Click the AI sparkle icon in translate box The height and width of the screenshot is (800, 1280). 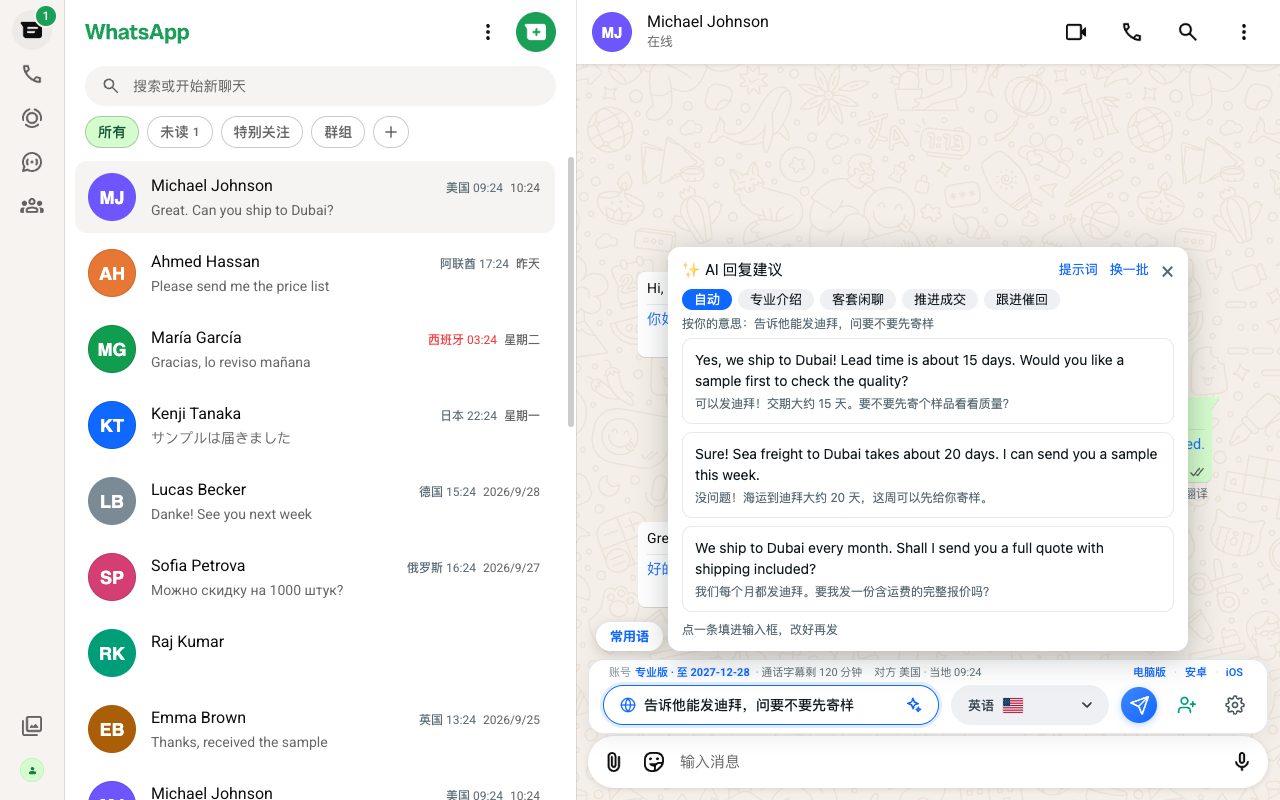pos(914,705)
